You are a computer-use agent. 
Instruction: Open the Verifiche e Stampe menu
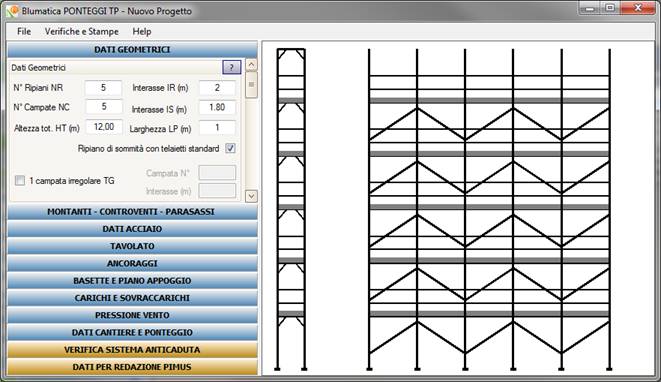coord(82,32)
